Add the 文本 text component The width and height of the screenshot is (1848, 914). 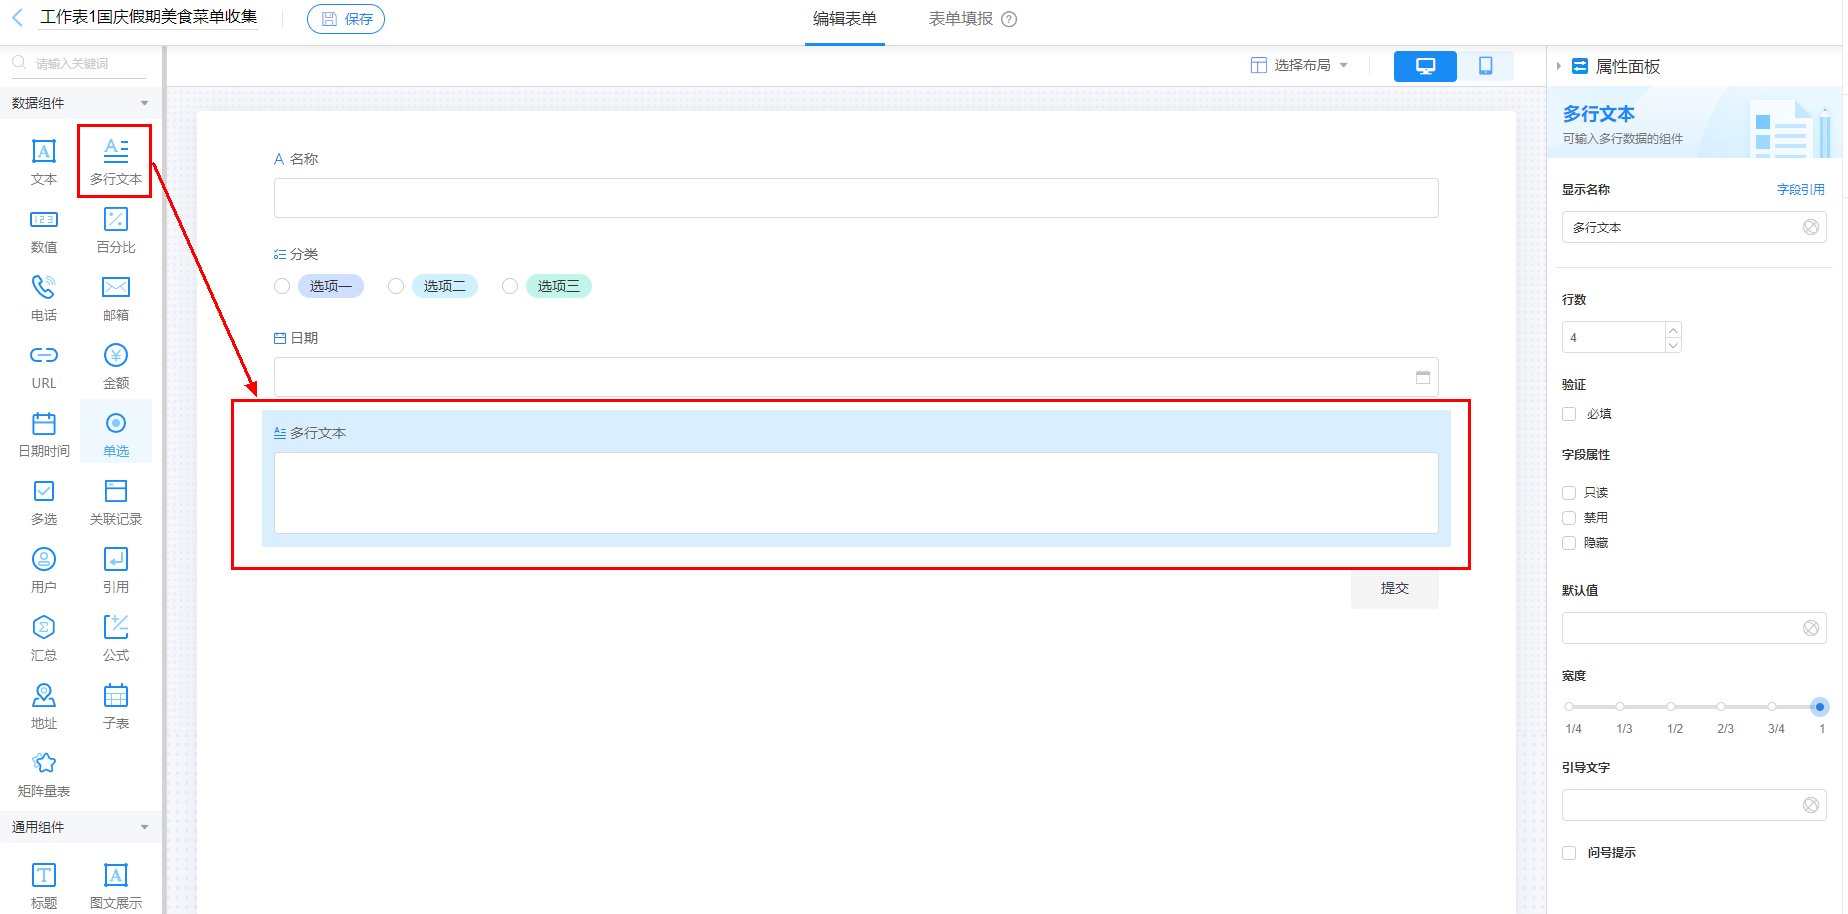click(44, 163)
